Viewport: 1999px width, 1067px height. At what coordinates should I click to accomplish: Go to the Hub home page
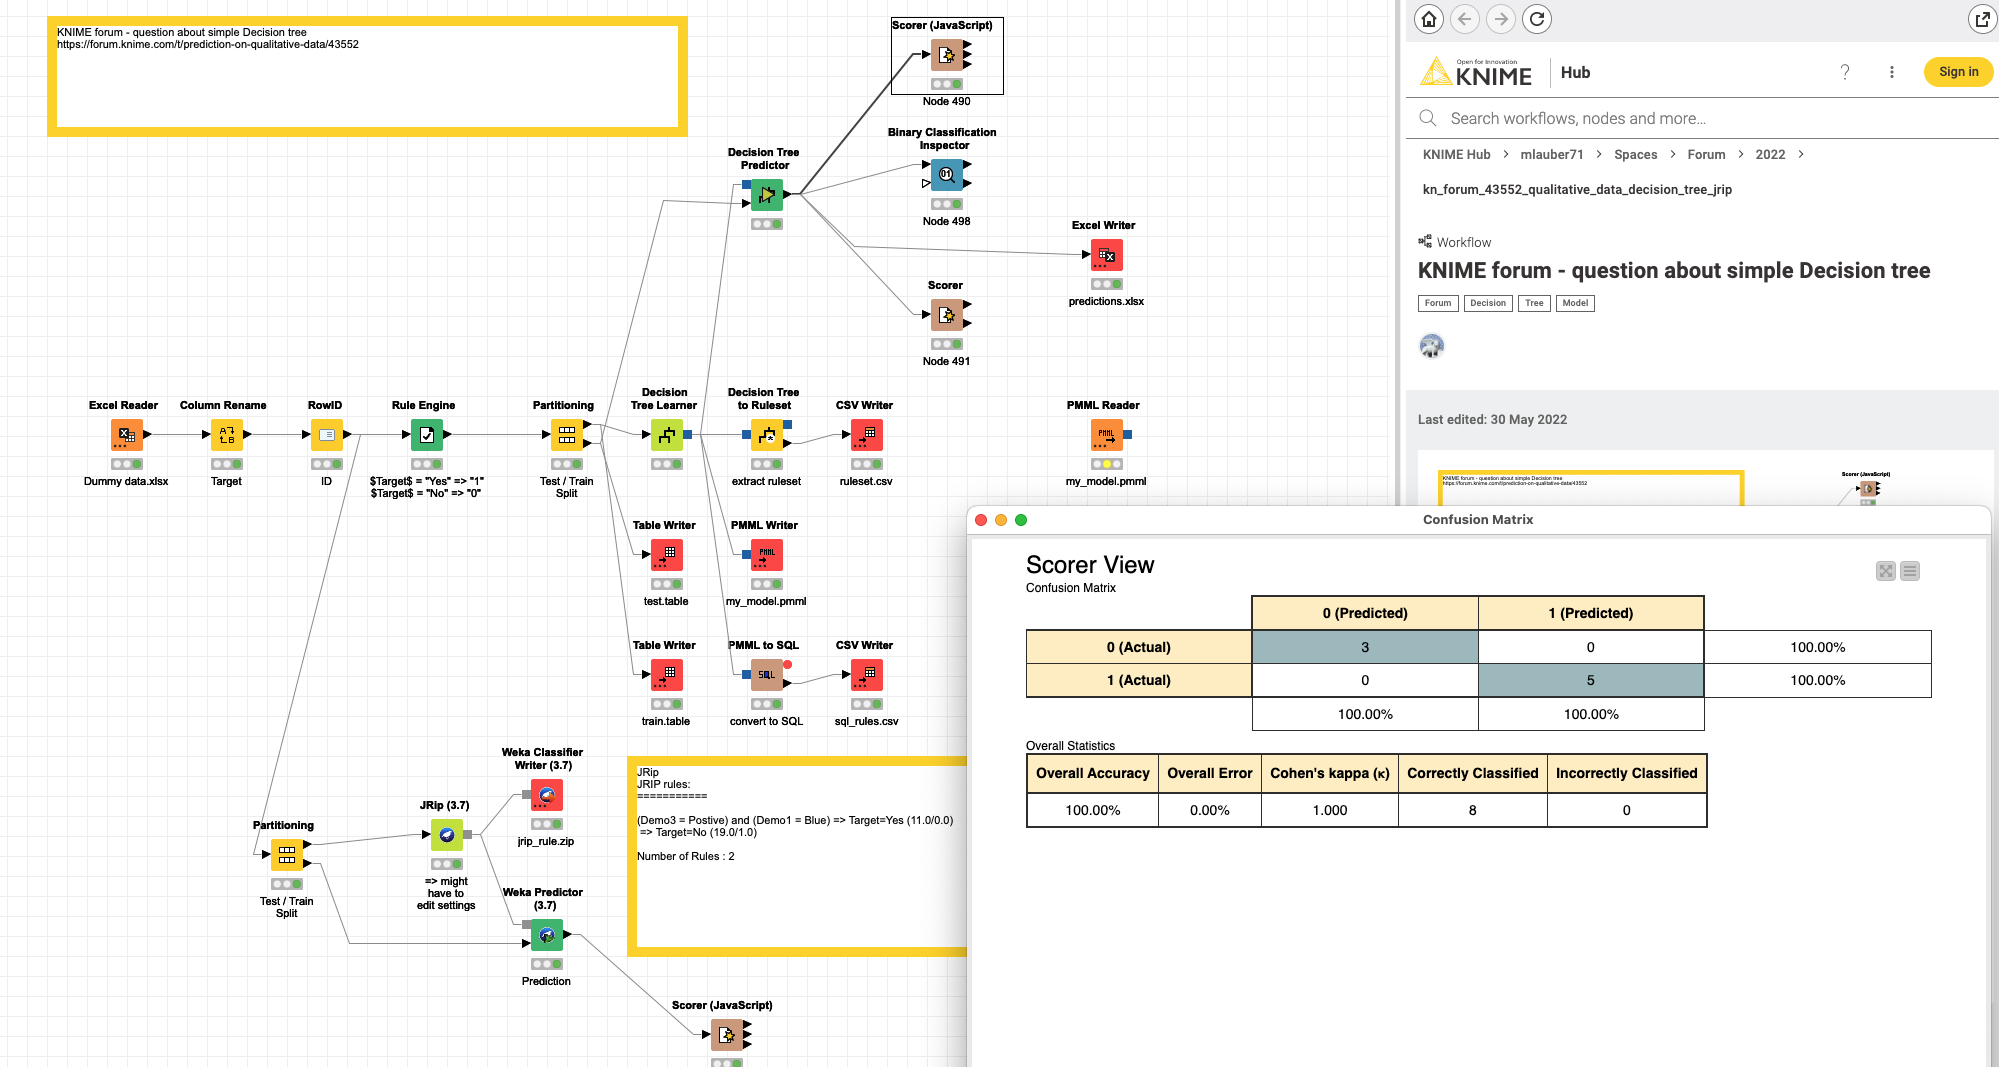[x=1429, y=18]
